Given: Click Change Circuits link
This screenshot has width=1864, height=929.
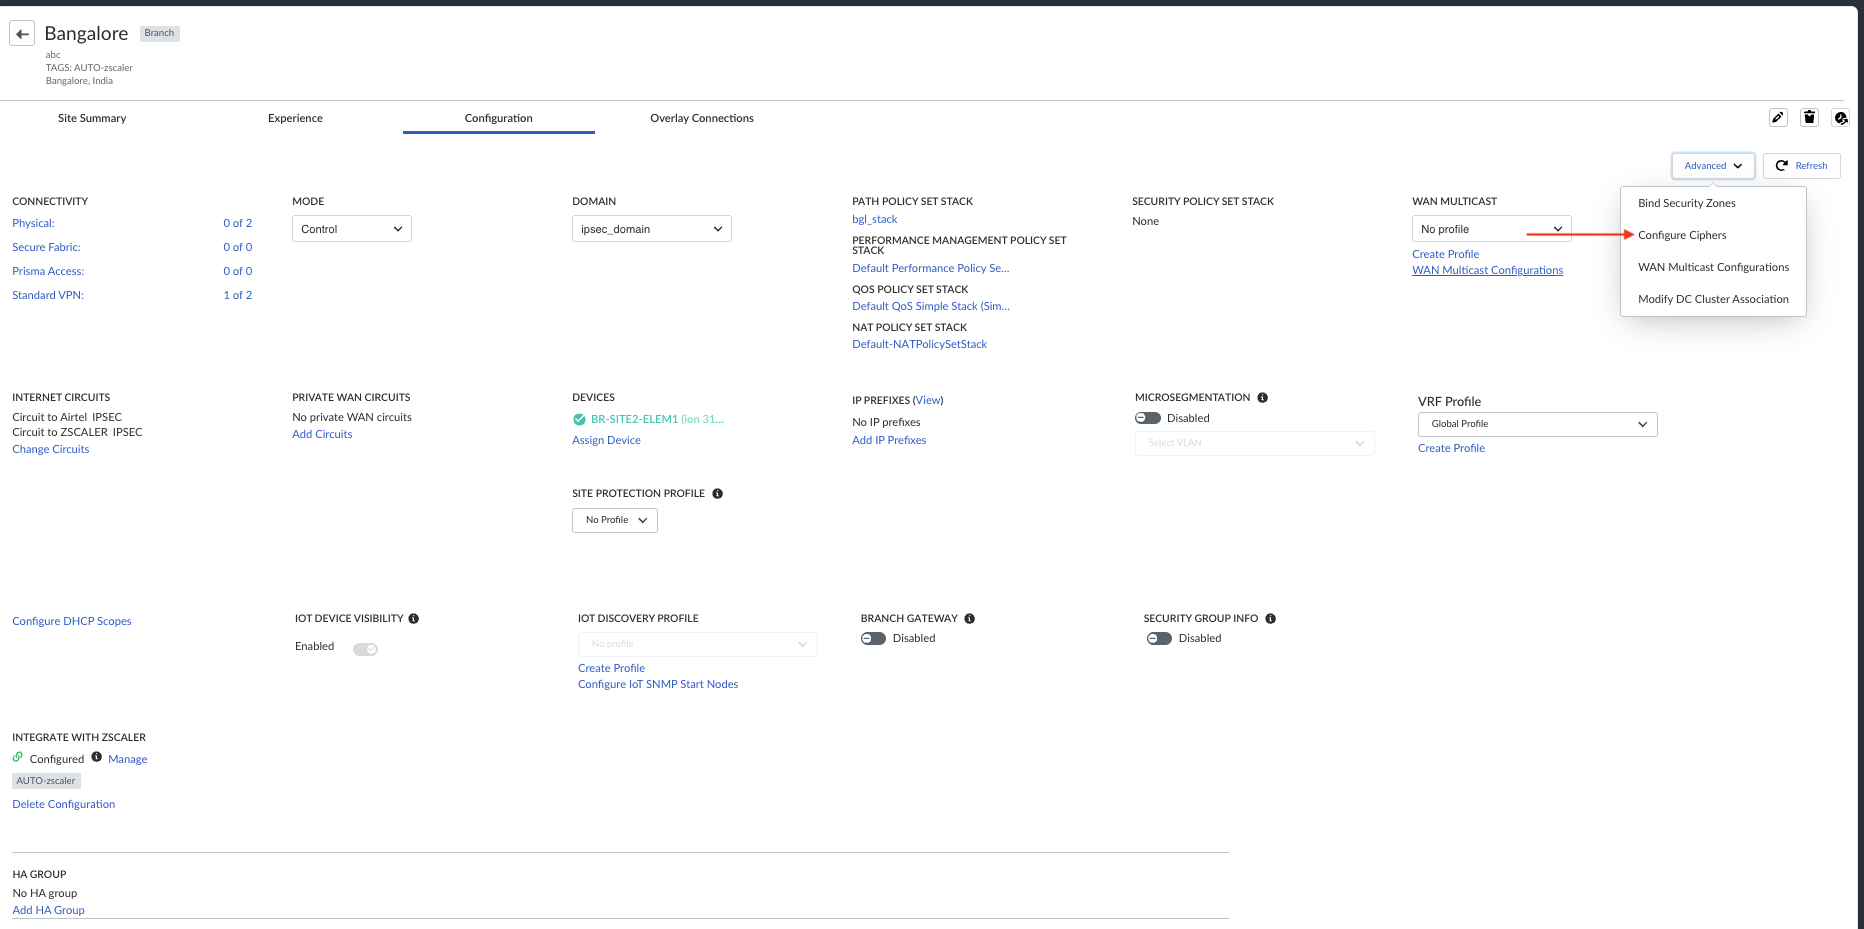Looking at the screenshot, I should click(x=51, y=449).
